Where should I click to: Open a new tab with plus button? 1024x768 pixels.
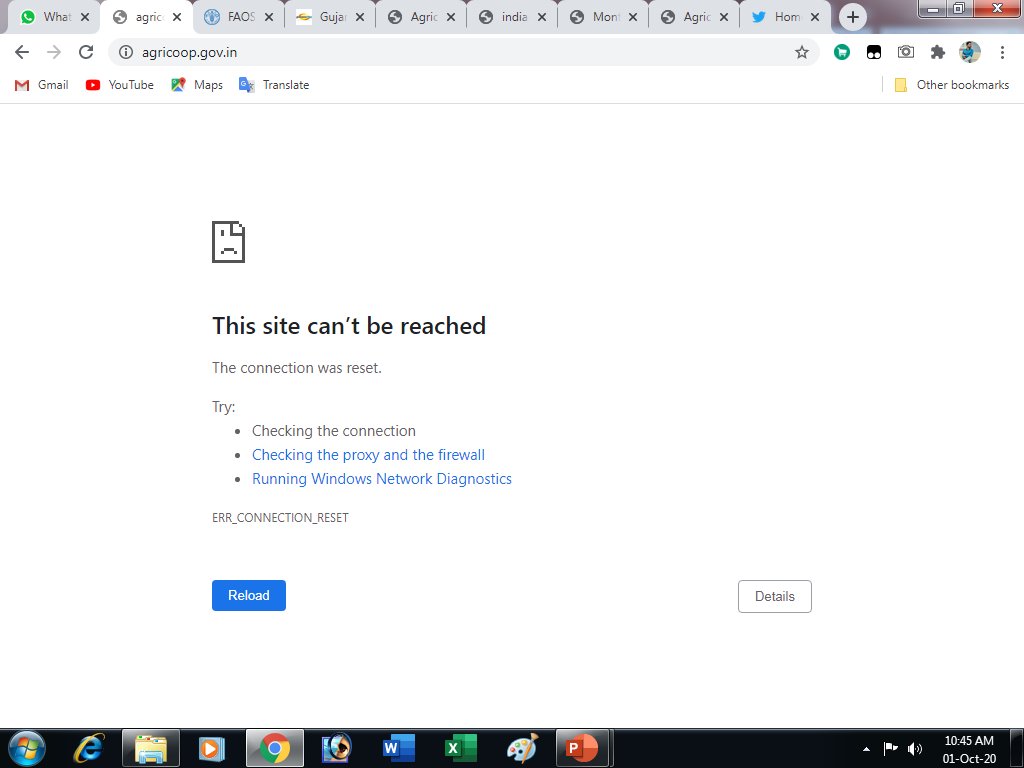(x=852, y=17)
